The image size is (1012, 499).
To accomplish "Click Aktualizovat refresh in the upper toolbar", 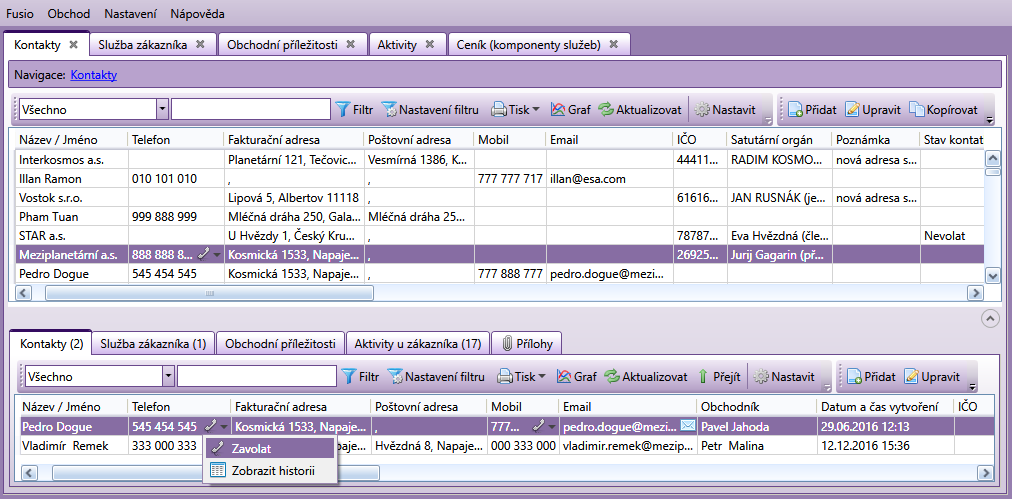I will (640, 110).
